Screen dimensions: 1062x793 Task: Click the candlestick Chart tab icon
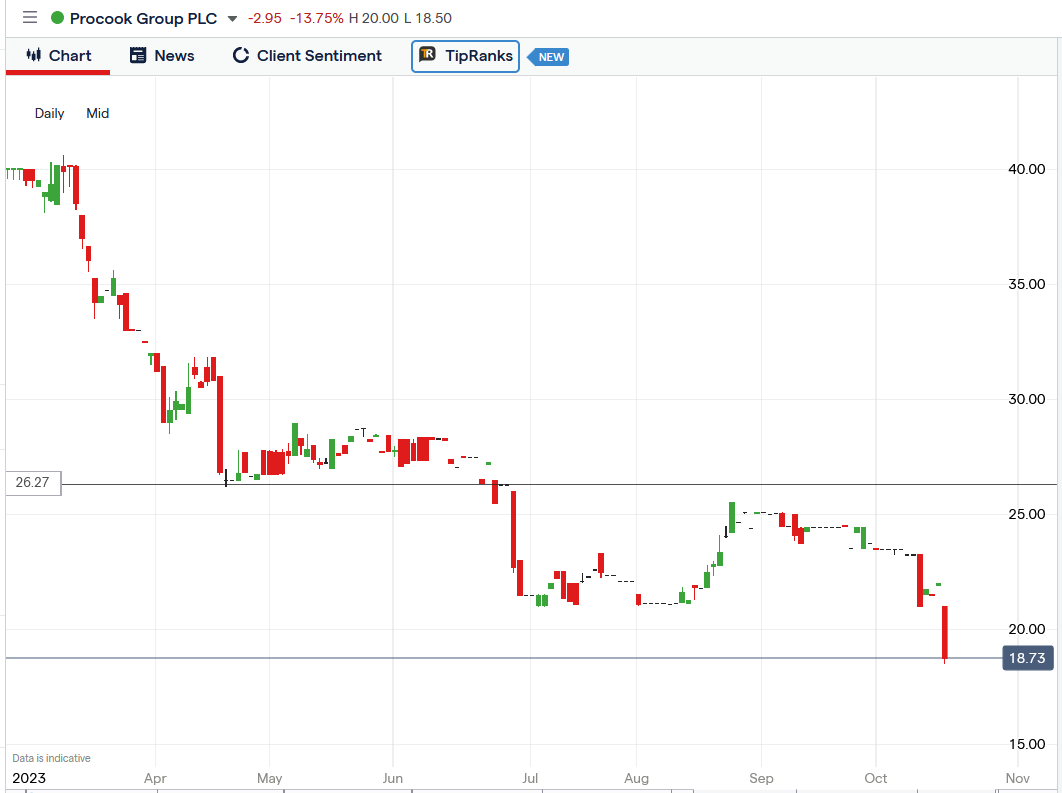(x=33, y=55)
